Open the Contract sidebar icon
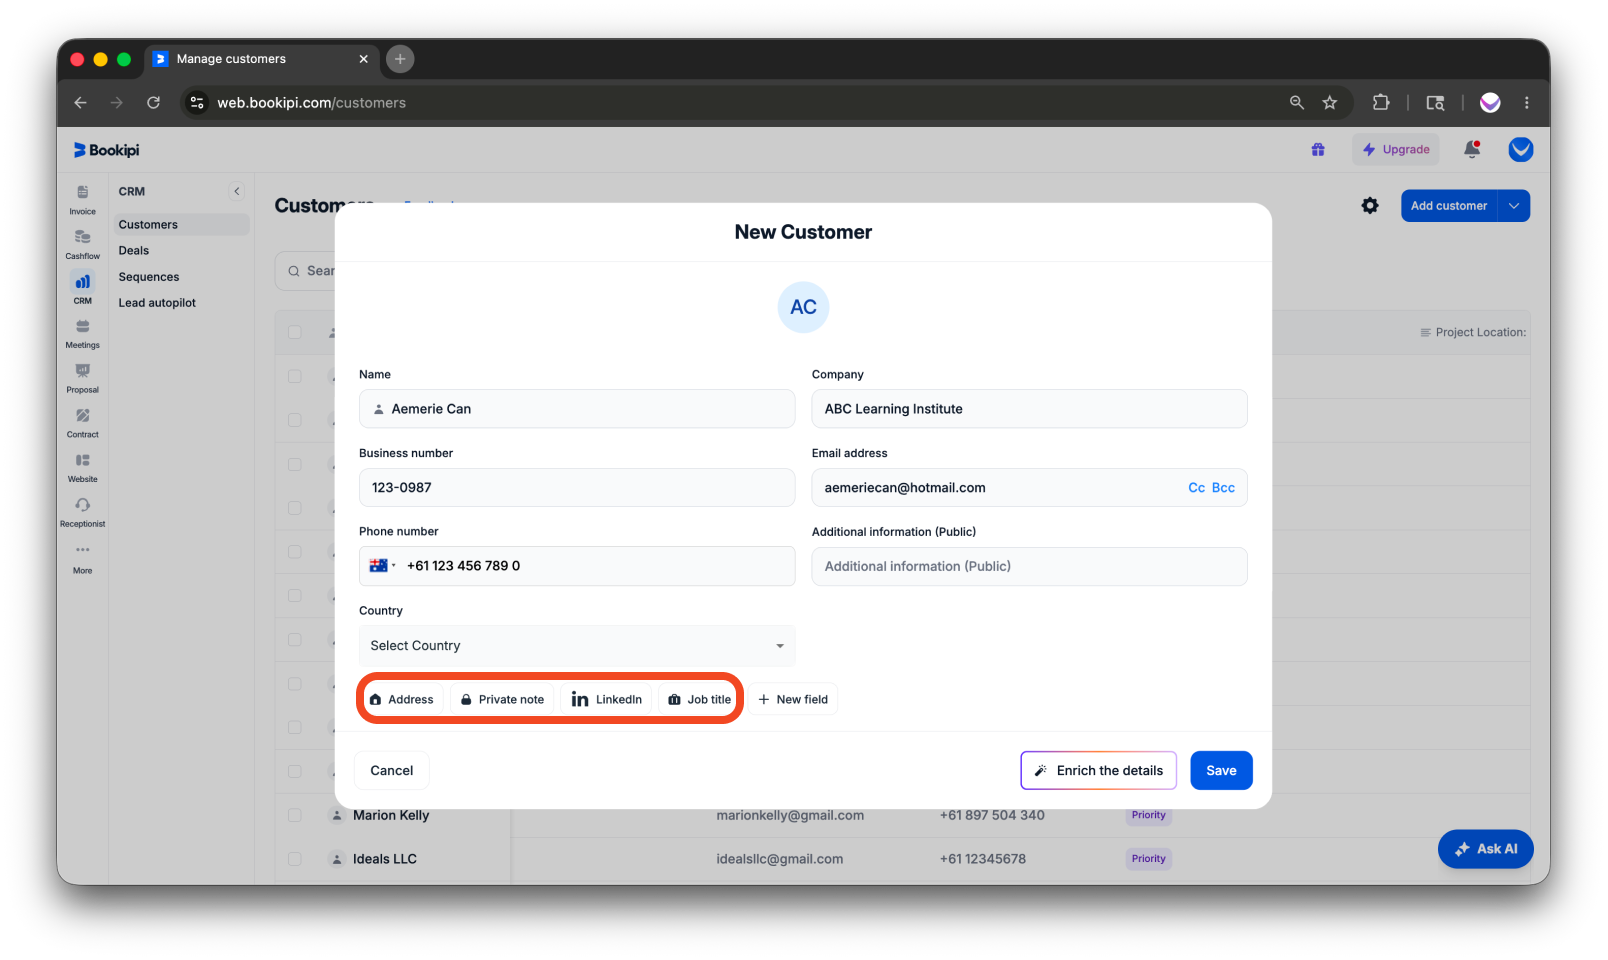 point(83,422)
